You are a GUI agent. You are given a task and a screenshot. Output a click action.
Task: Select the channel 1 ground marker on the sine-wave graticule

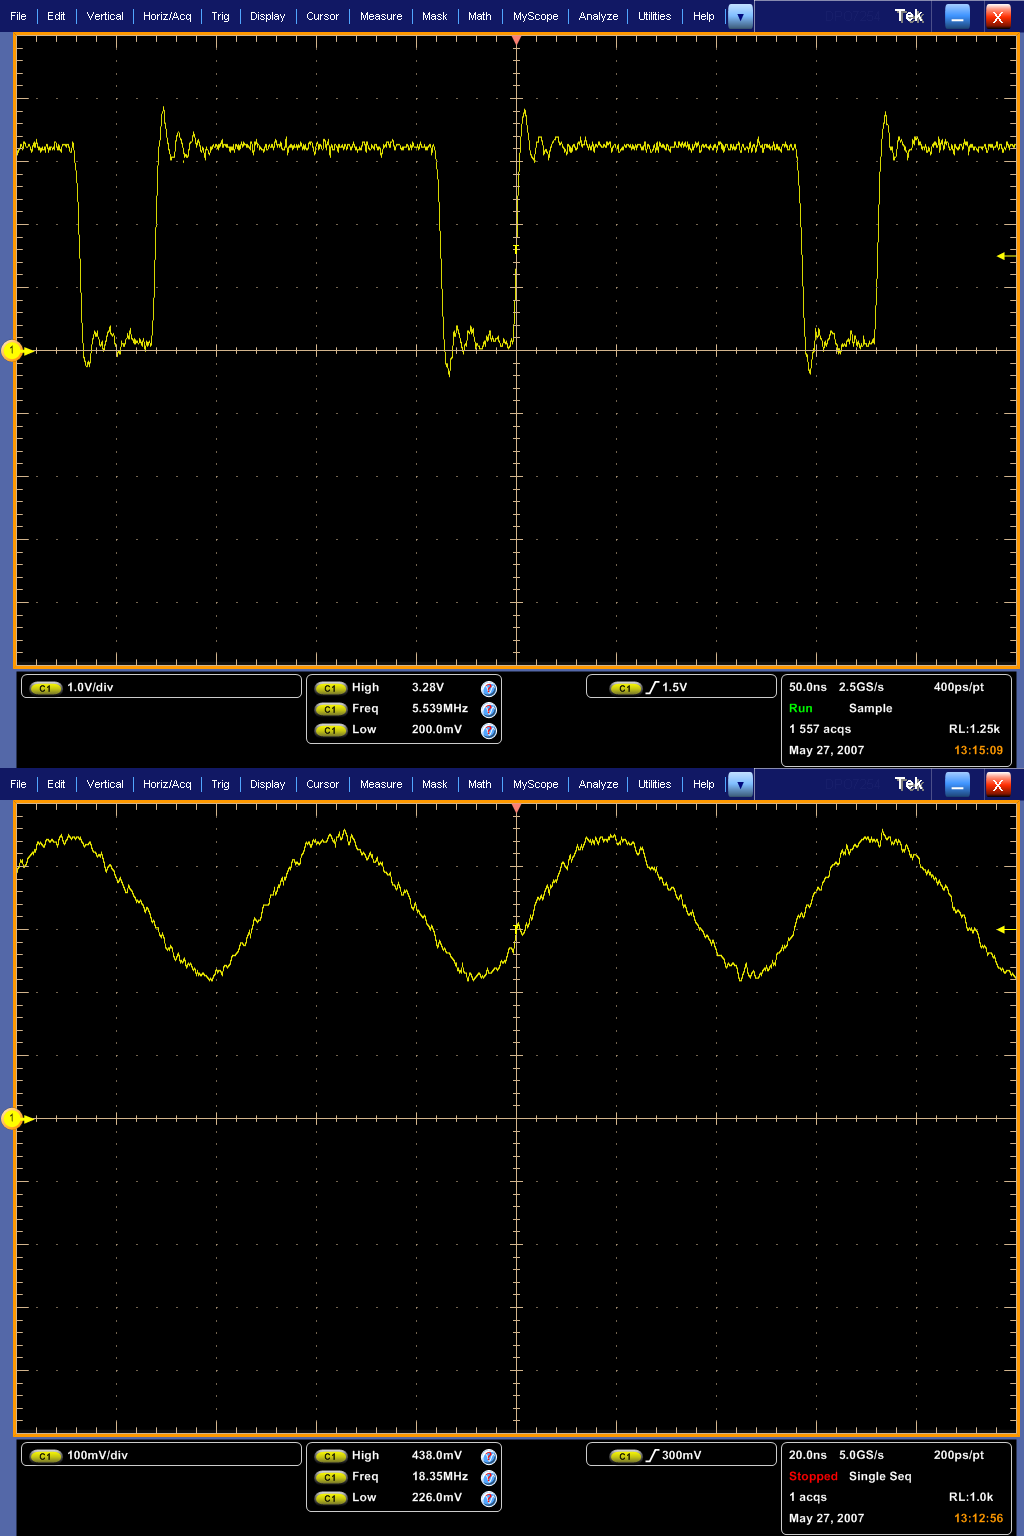pos(13,1119)
